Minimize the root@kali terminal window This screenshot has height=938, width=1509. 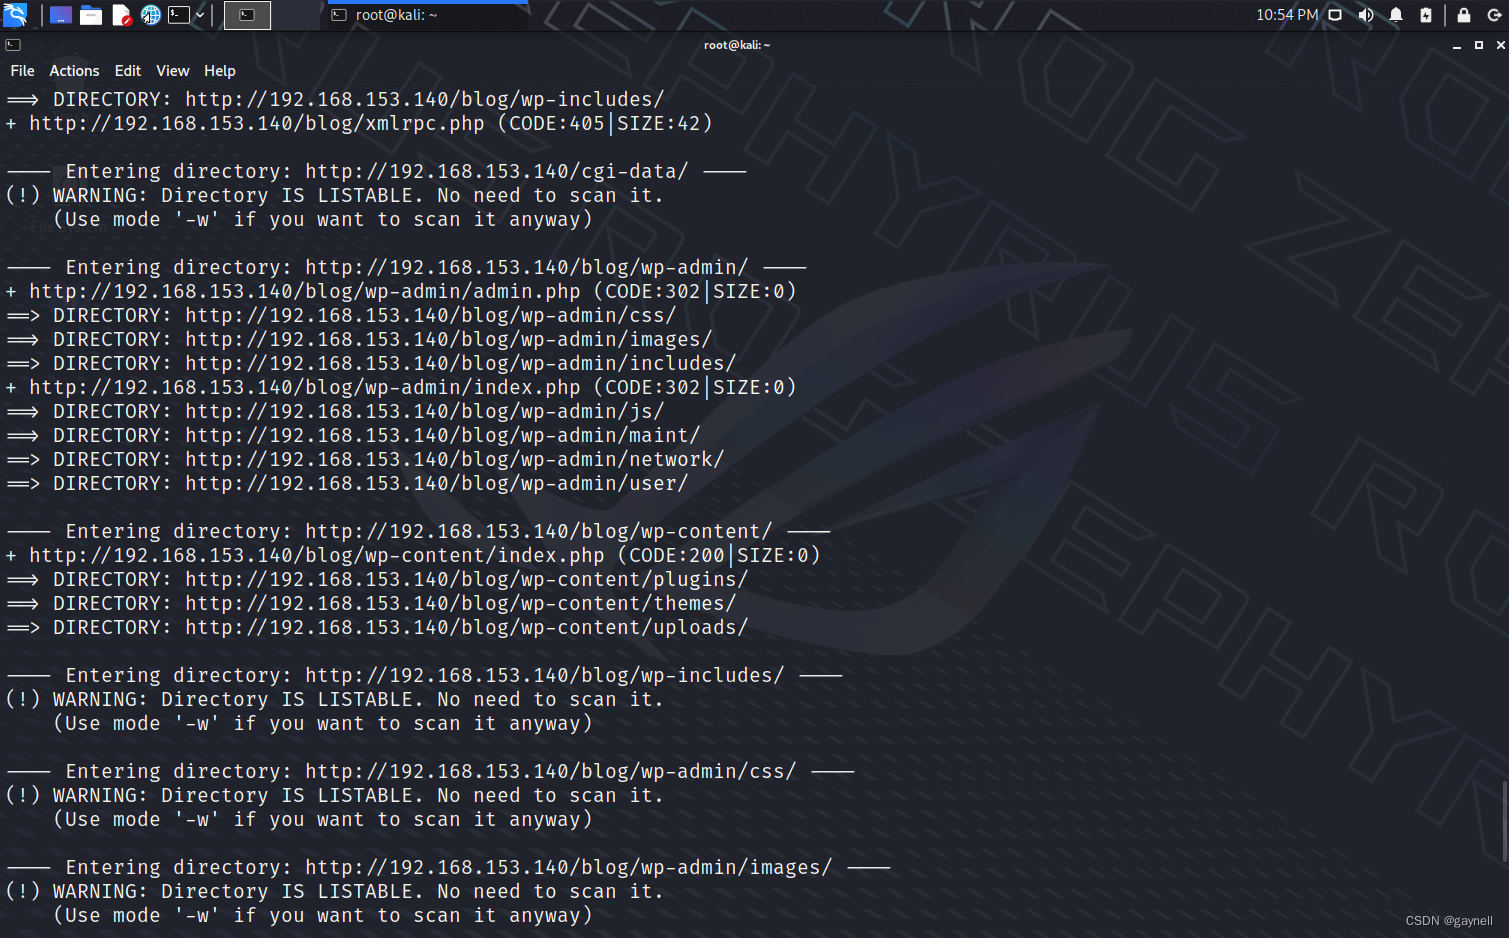[x=1457, y=46]
